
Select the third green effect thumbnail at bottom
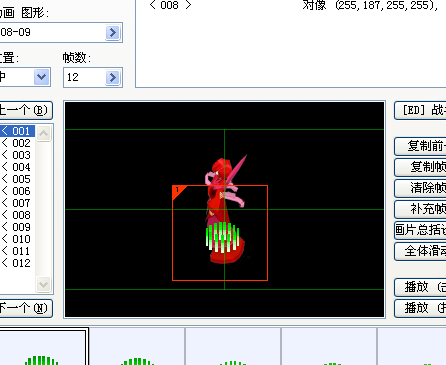(x=233, y=347)
